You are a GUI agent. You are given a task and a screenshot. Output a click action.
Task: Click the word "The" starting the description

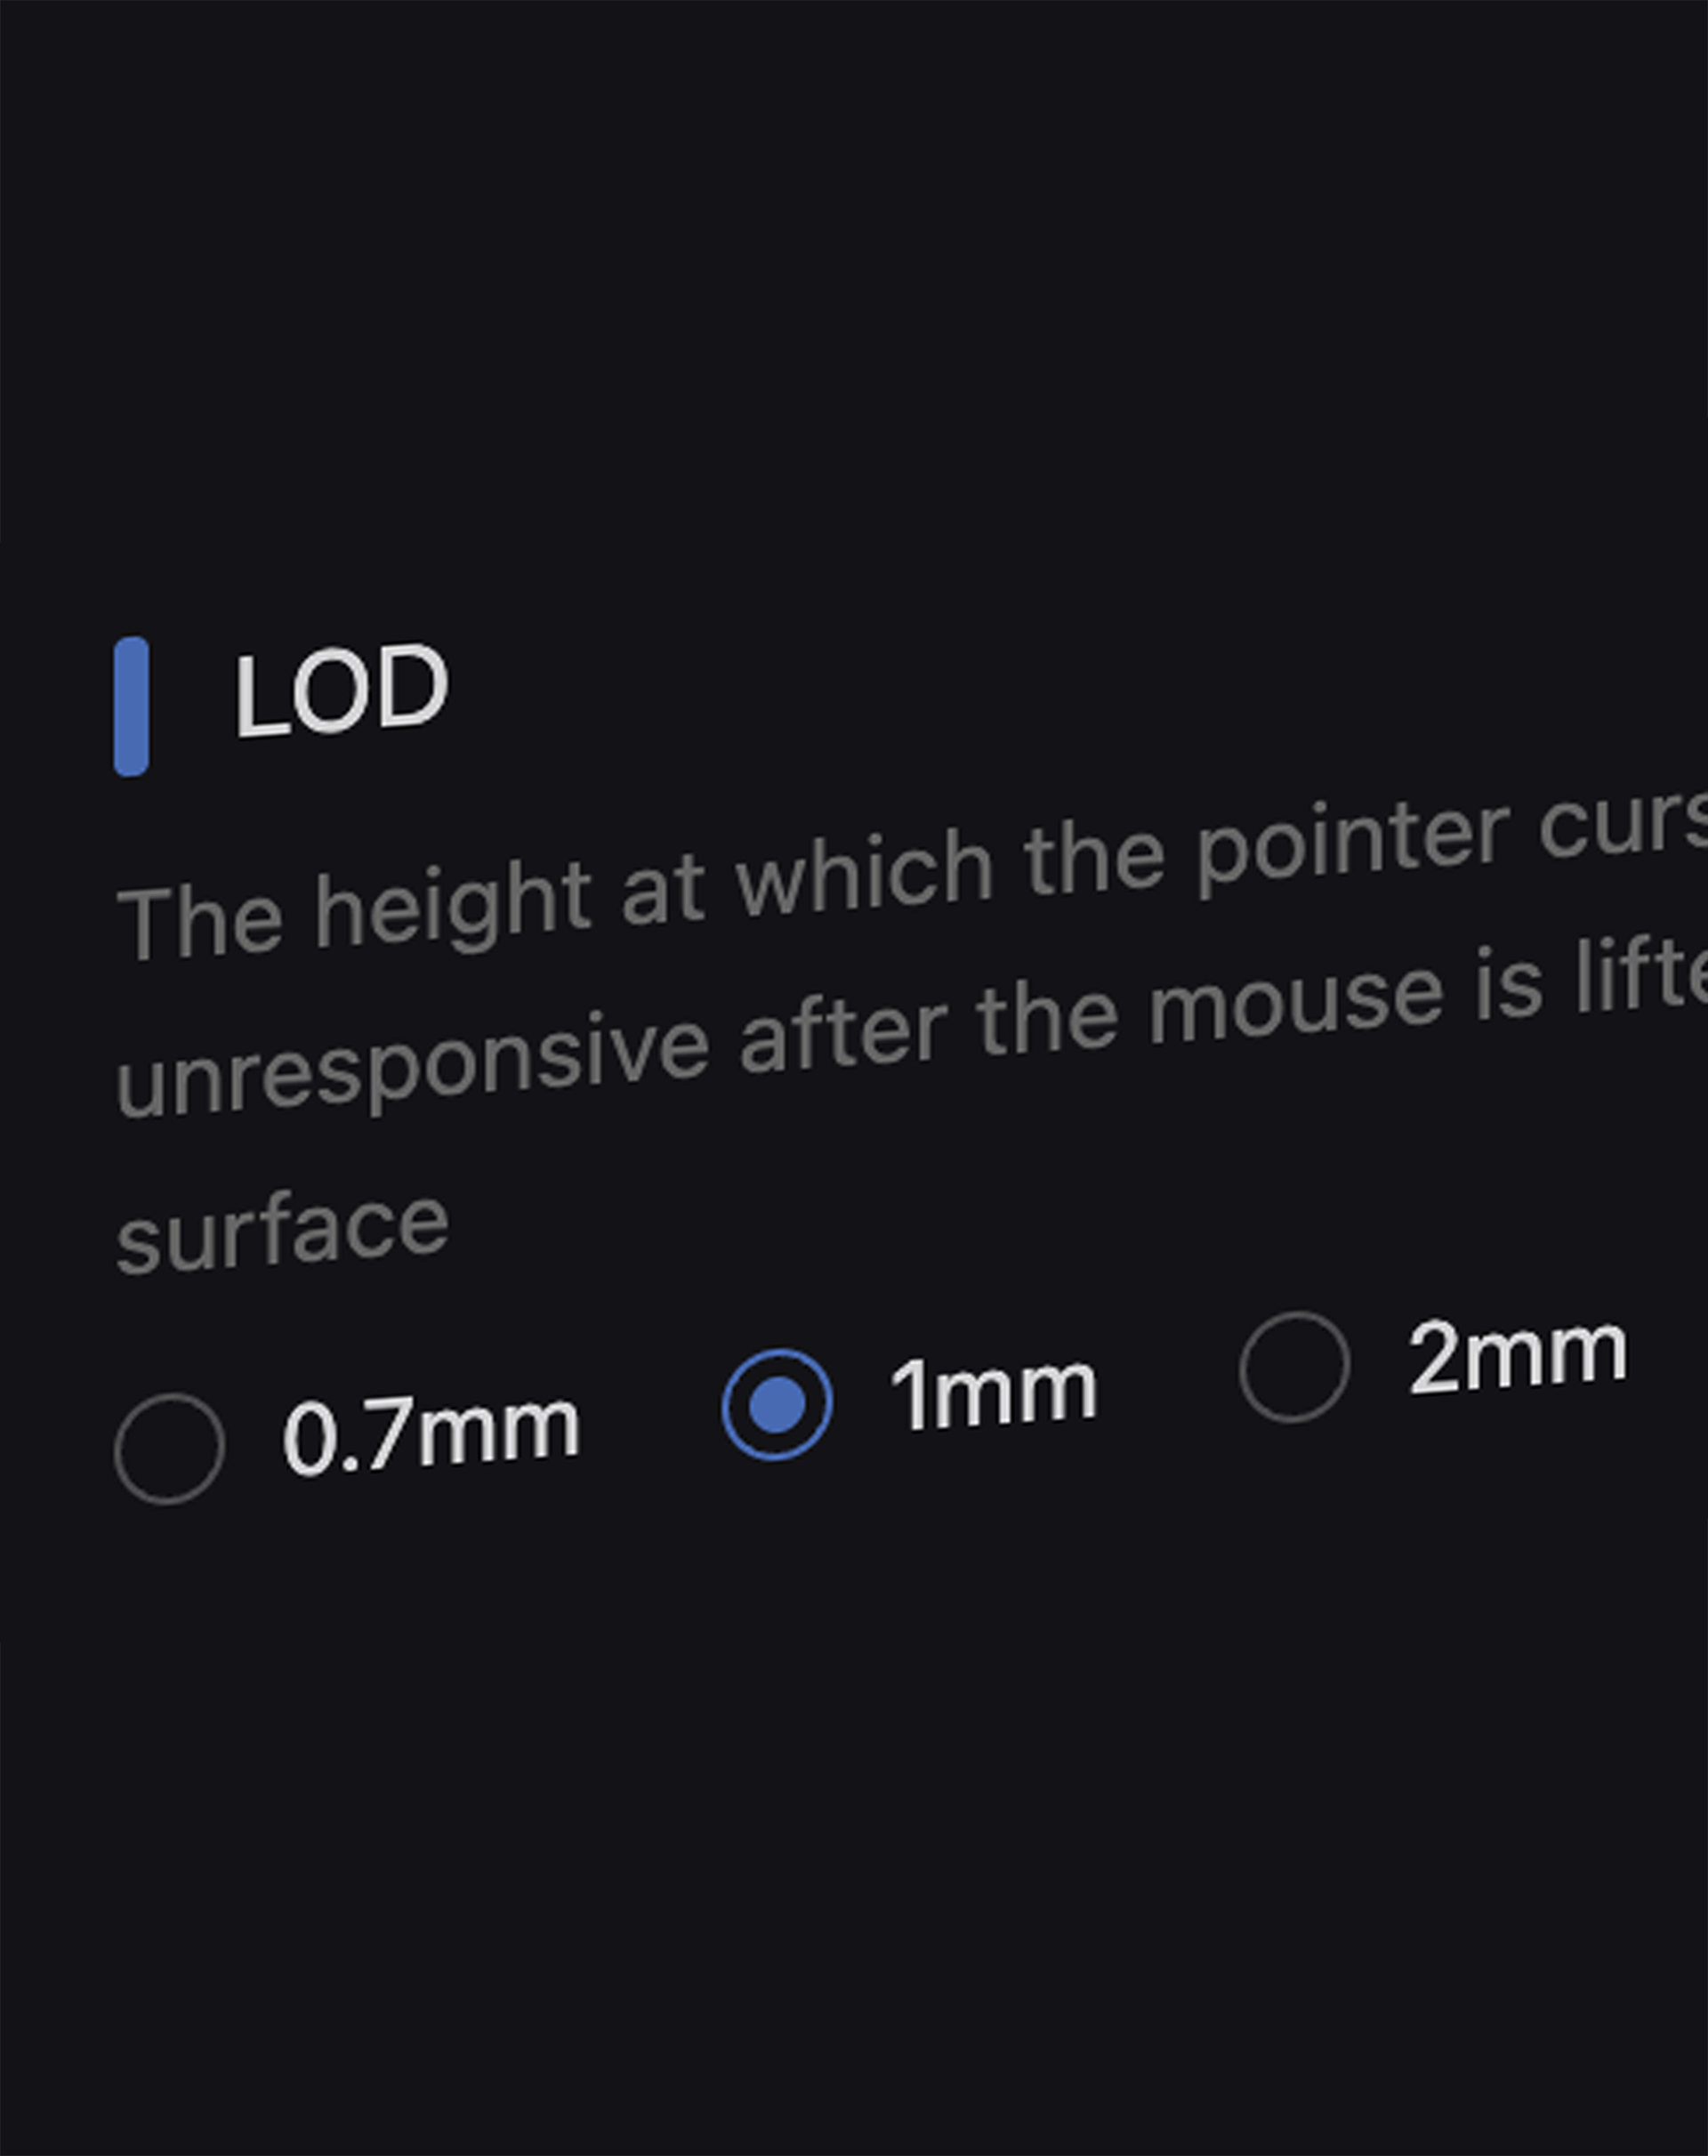pyautogui.click(x=199, y=921)
